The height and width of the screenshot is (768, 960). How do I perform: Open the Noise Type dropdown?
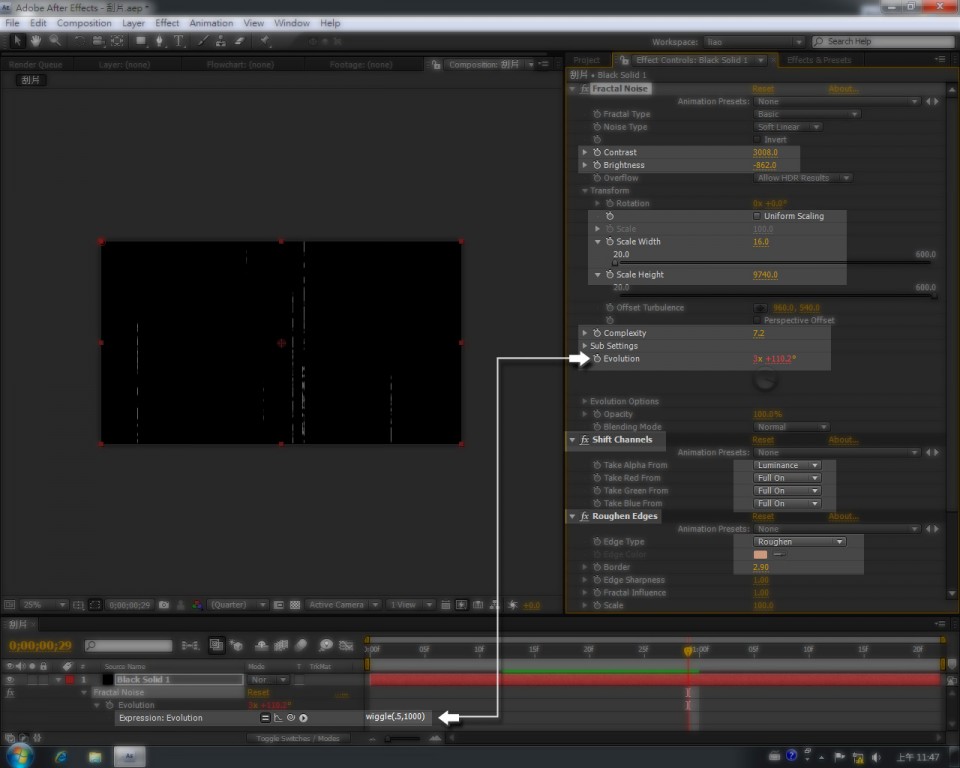tap(789, 127)
